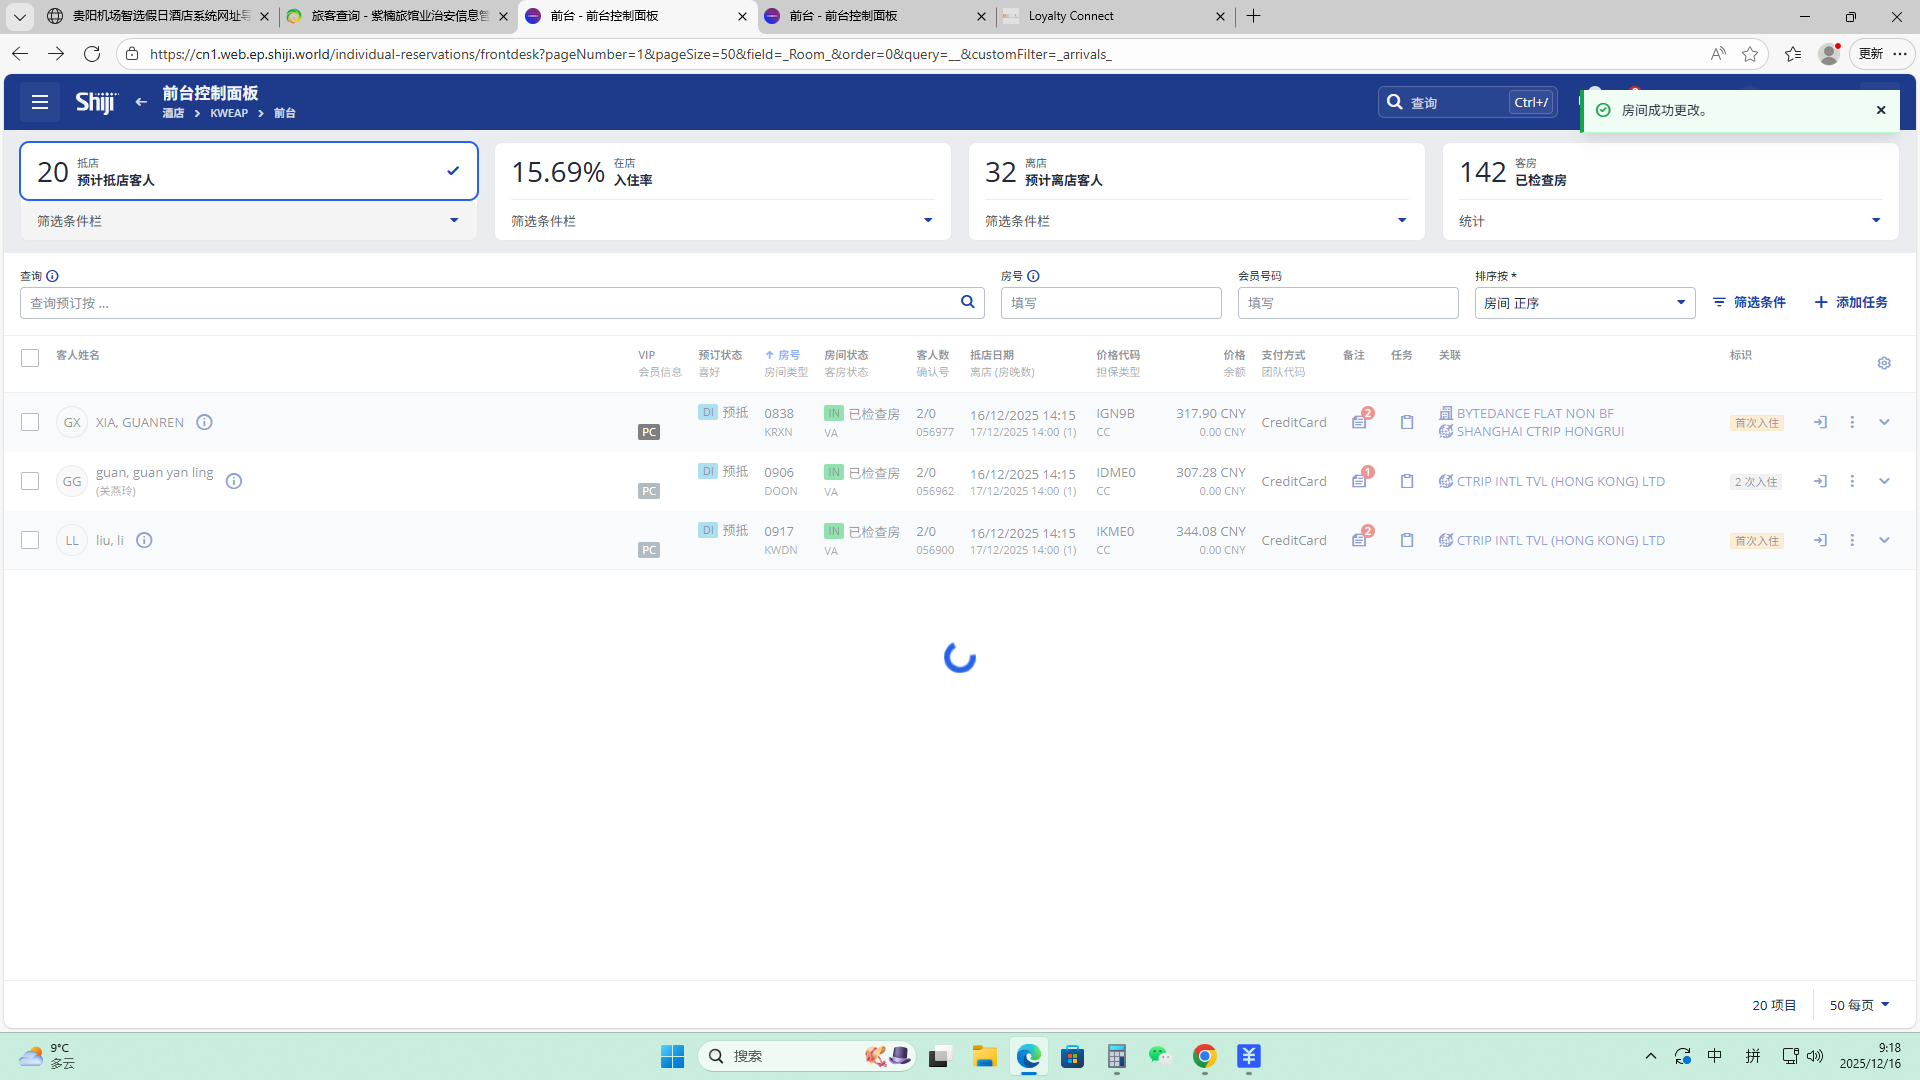Open the 50 每页 page size dropdown
The height and width of the screenshot is (1080, 1920).
(x=1859, y=1005)
